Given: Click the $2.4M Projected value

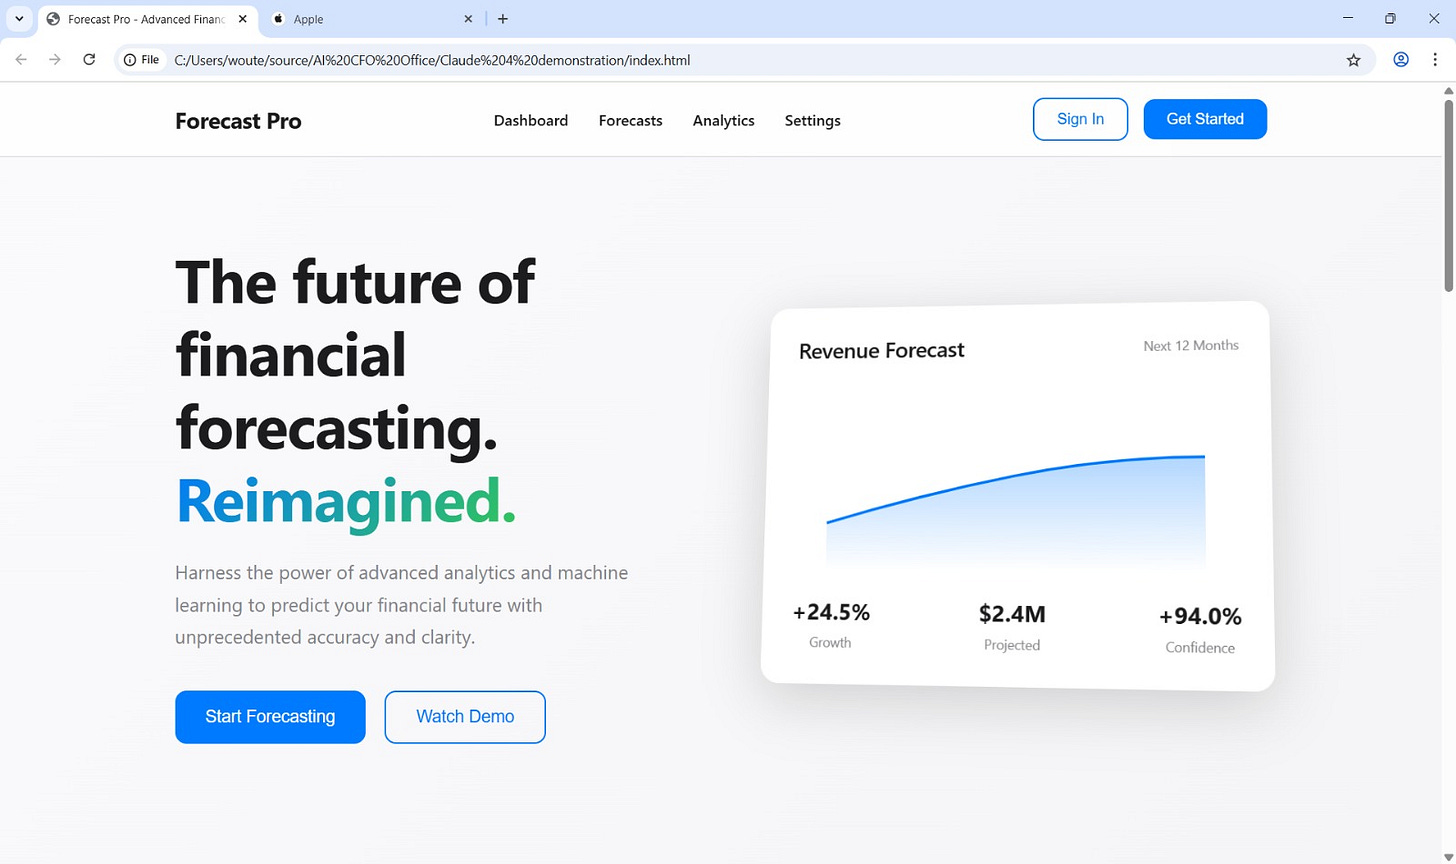Looking at the screenshot, I should click(1012, 614).
